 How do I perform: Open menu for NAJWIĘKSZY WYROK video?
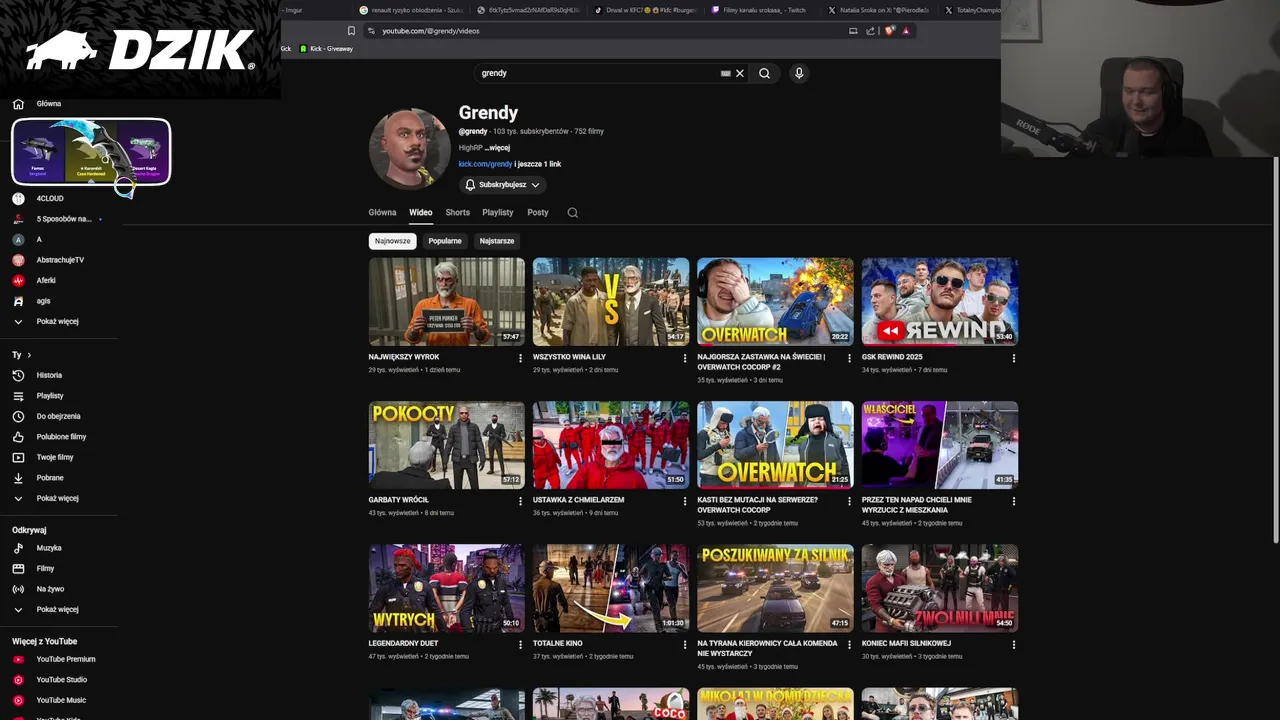[x=520, y=358]
